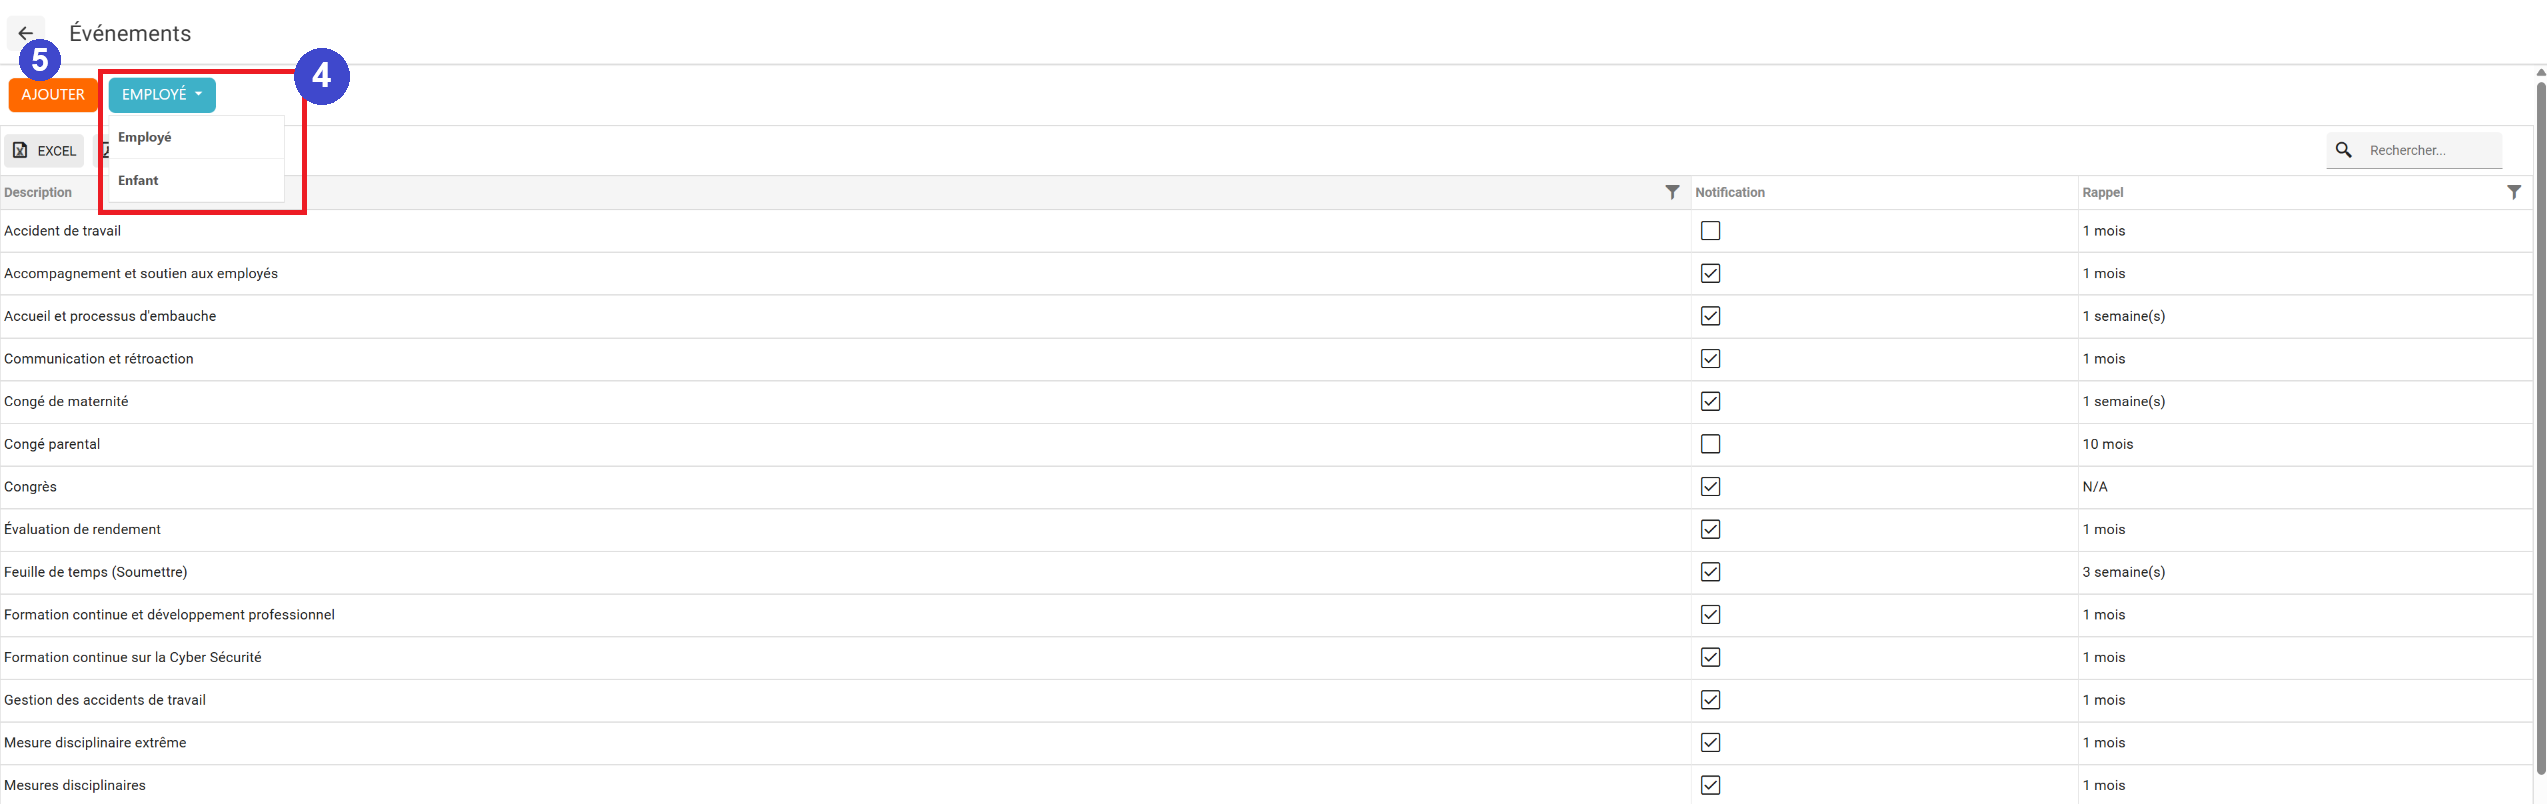The height and width of the screenshot is (804, 2547).
Task: Select Employé from the dropdown list
Action: pyautogui.click(x=145, y=138)
